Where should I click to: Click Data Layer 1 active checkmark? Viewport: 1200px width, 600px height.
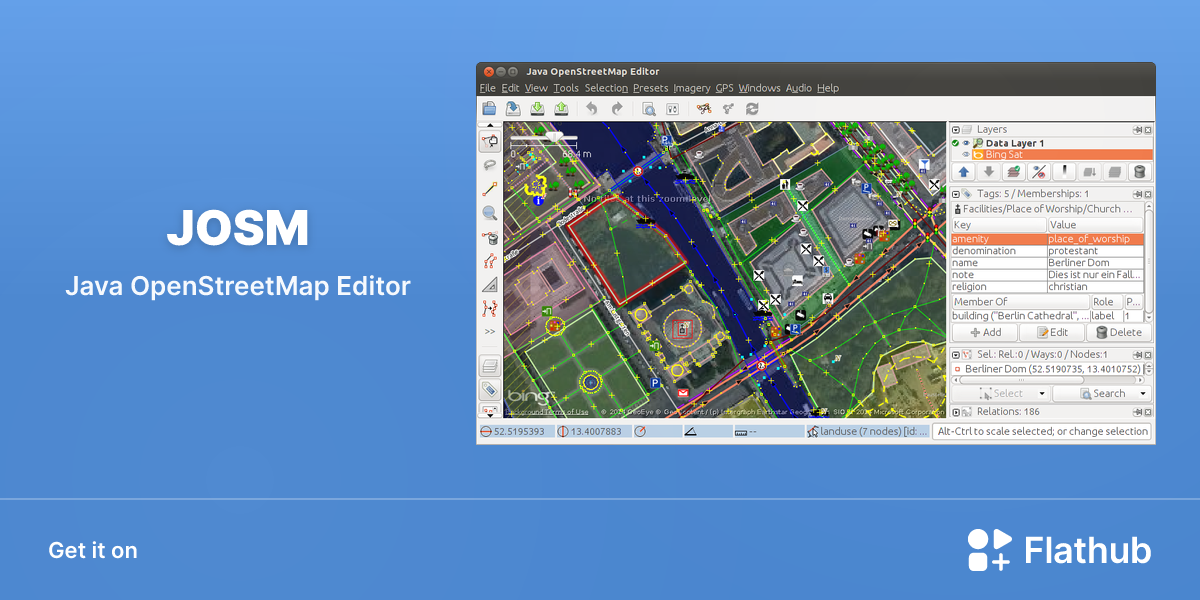pos(956,143)
